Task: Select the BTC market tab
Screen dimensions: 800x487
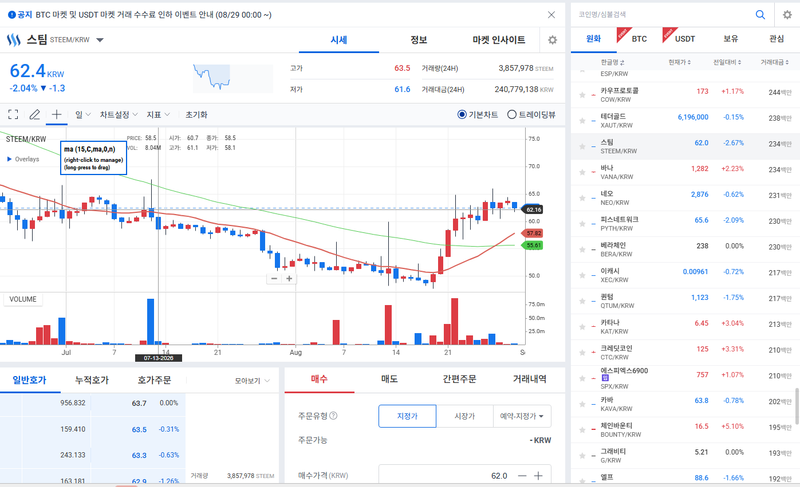Action: click(639, 39)
